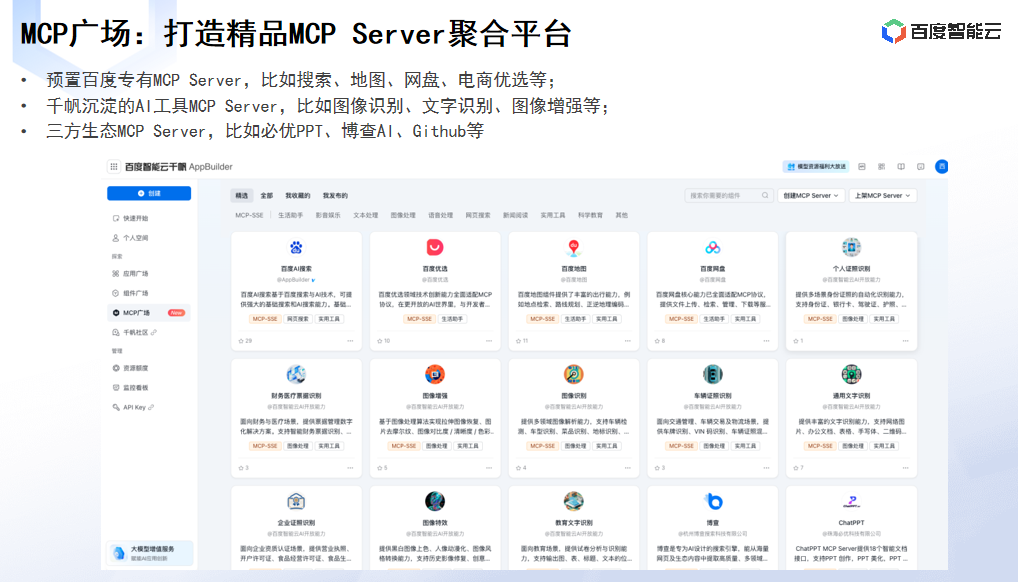Open the app grid menu icon beside the AppBuilder title
Screen dimensions: 1018x582
pyautogui.click(x=114, y=166)
